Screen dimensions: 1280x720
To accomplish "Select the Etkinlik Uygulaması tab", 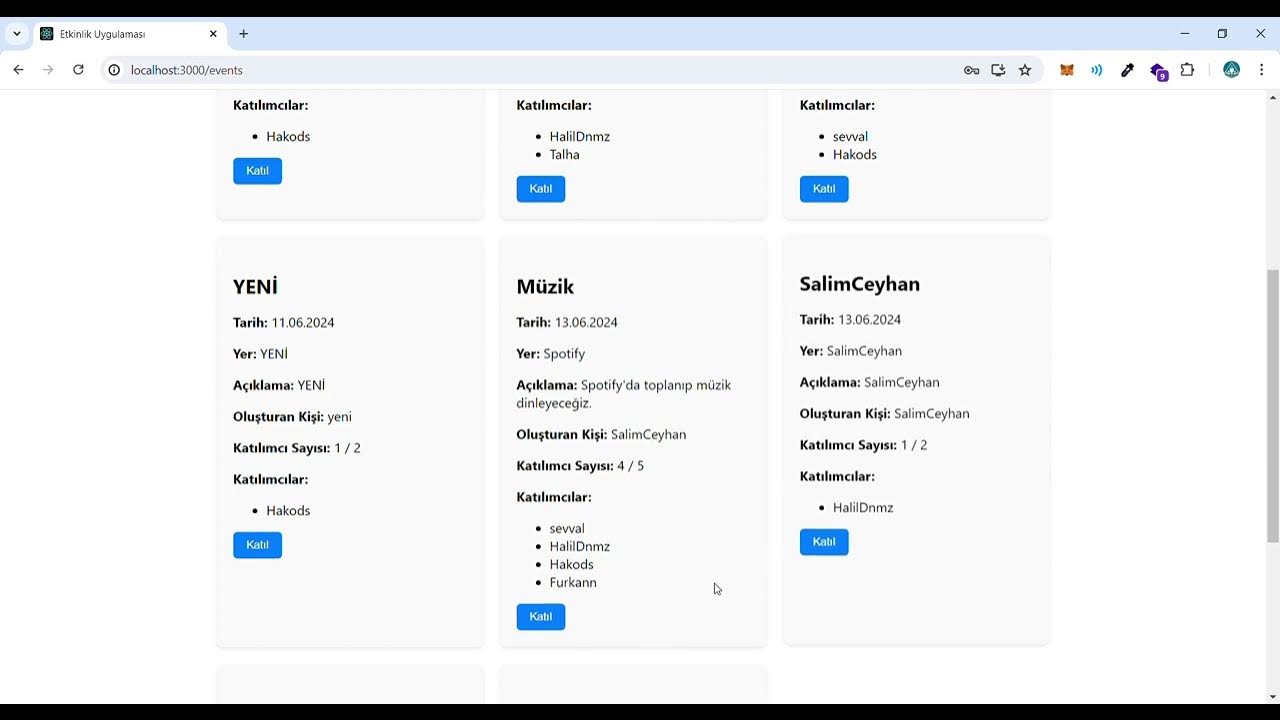I will (x=129, y=34).
